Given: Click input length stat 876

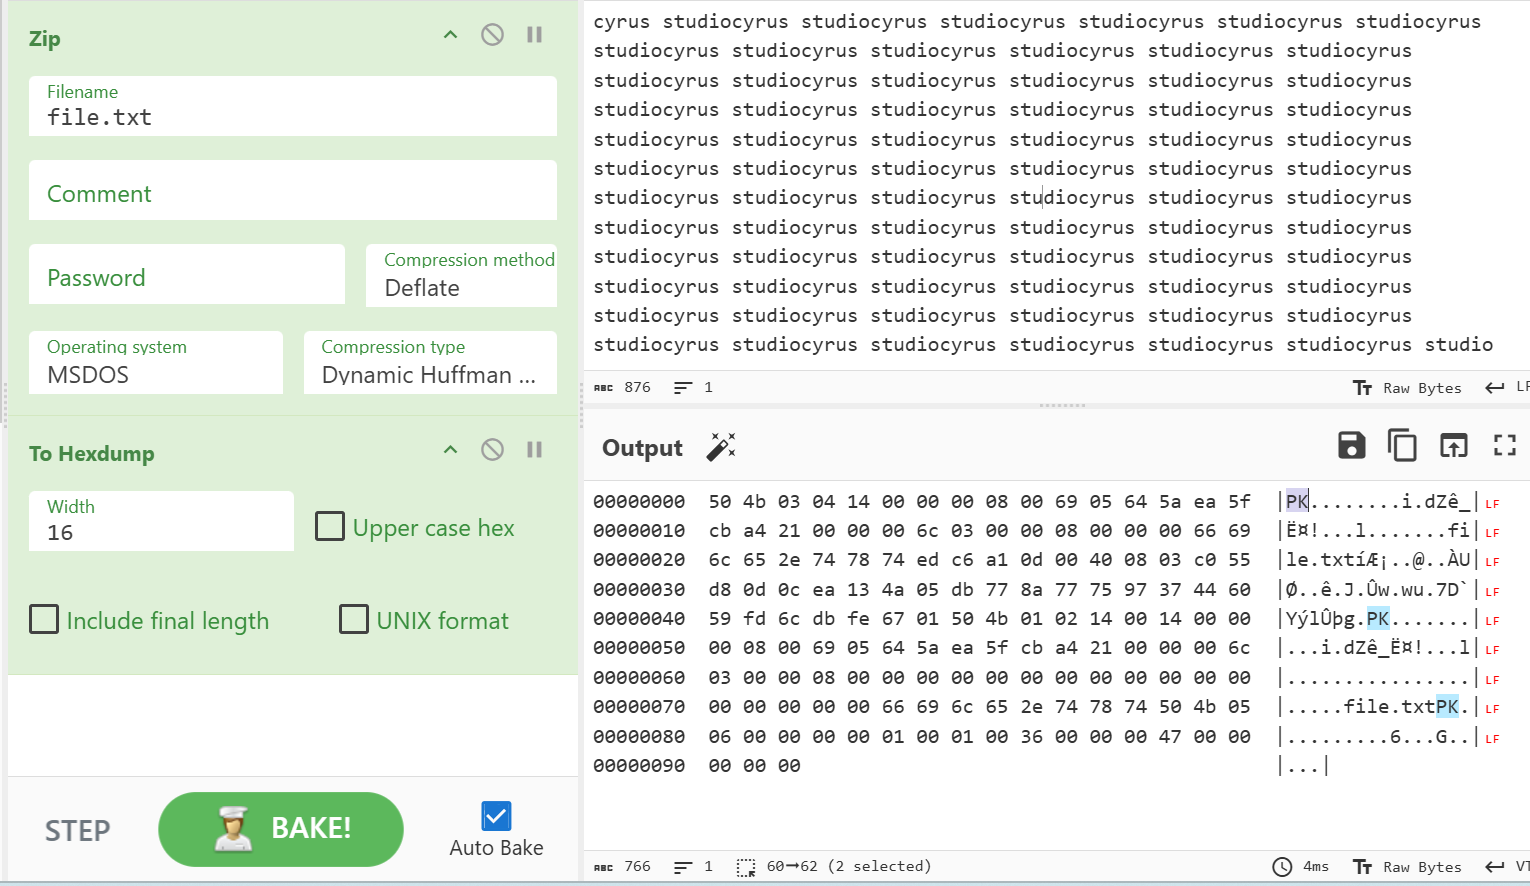Looking at the screenshot, I should click(622, 387).
